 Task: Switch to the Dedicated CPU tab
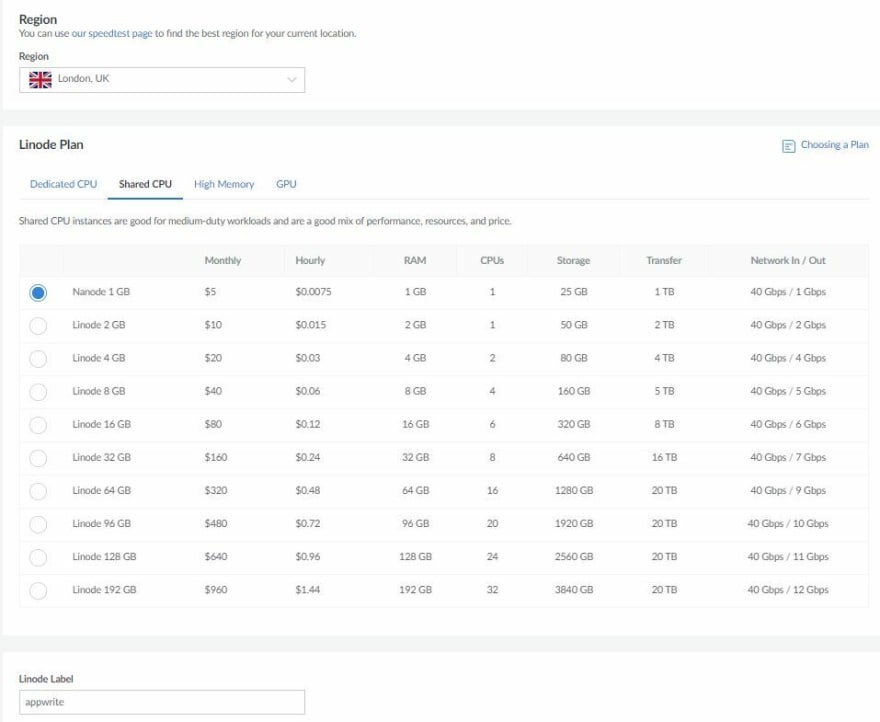tap(63, 184)
